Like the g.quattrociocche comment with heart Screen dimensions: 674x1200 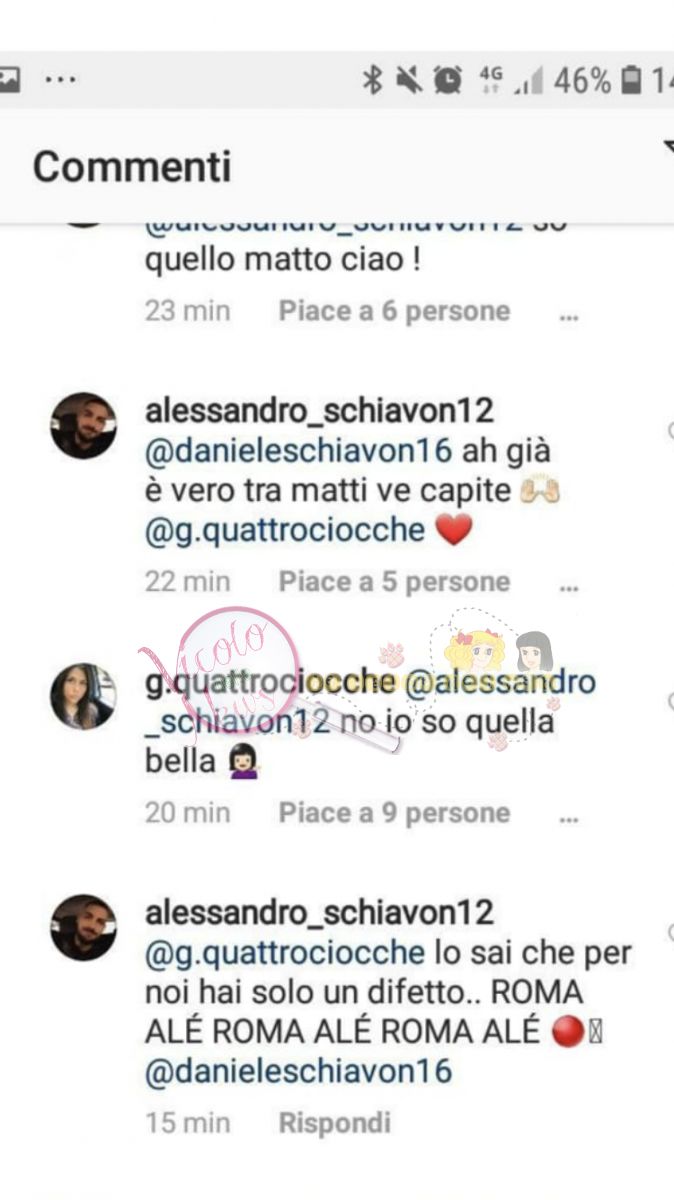pos(670,701)
